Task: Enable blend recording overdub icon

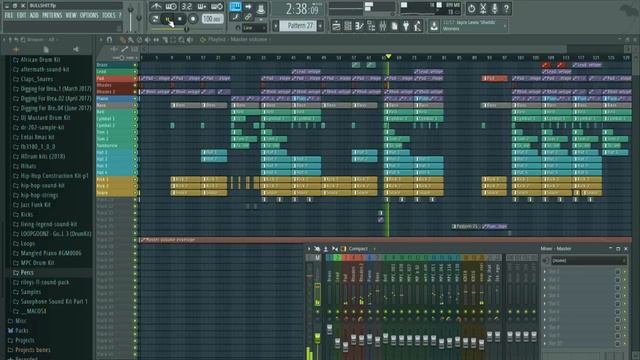Action: coord(202,7)
